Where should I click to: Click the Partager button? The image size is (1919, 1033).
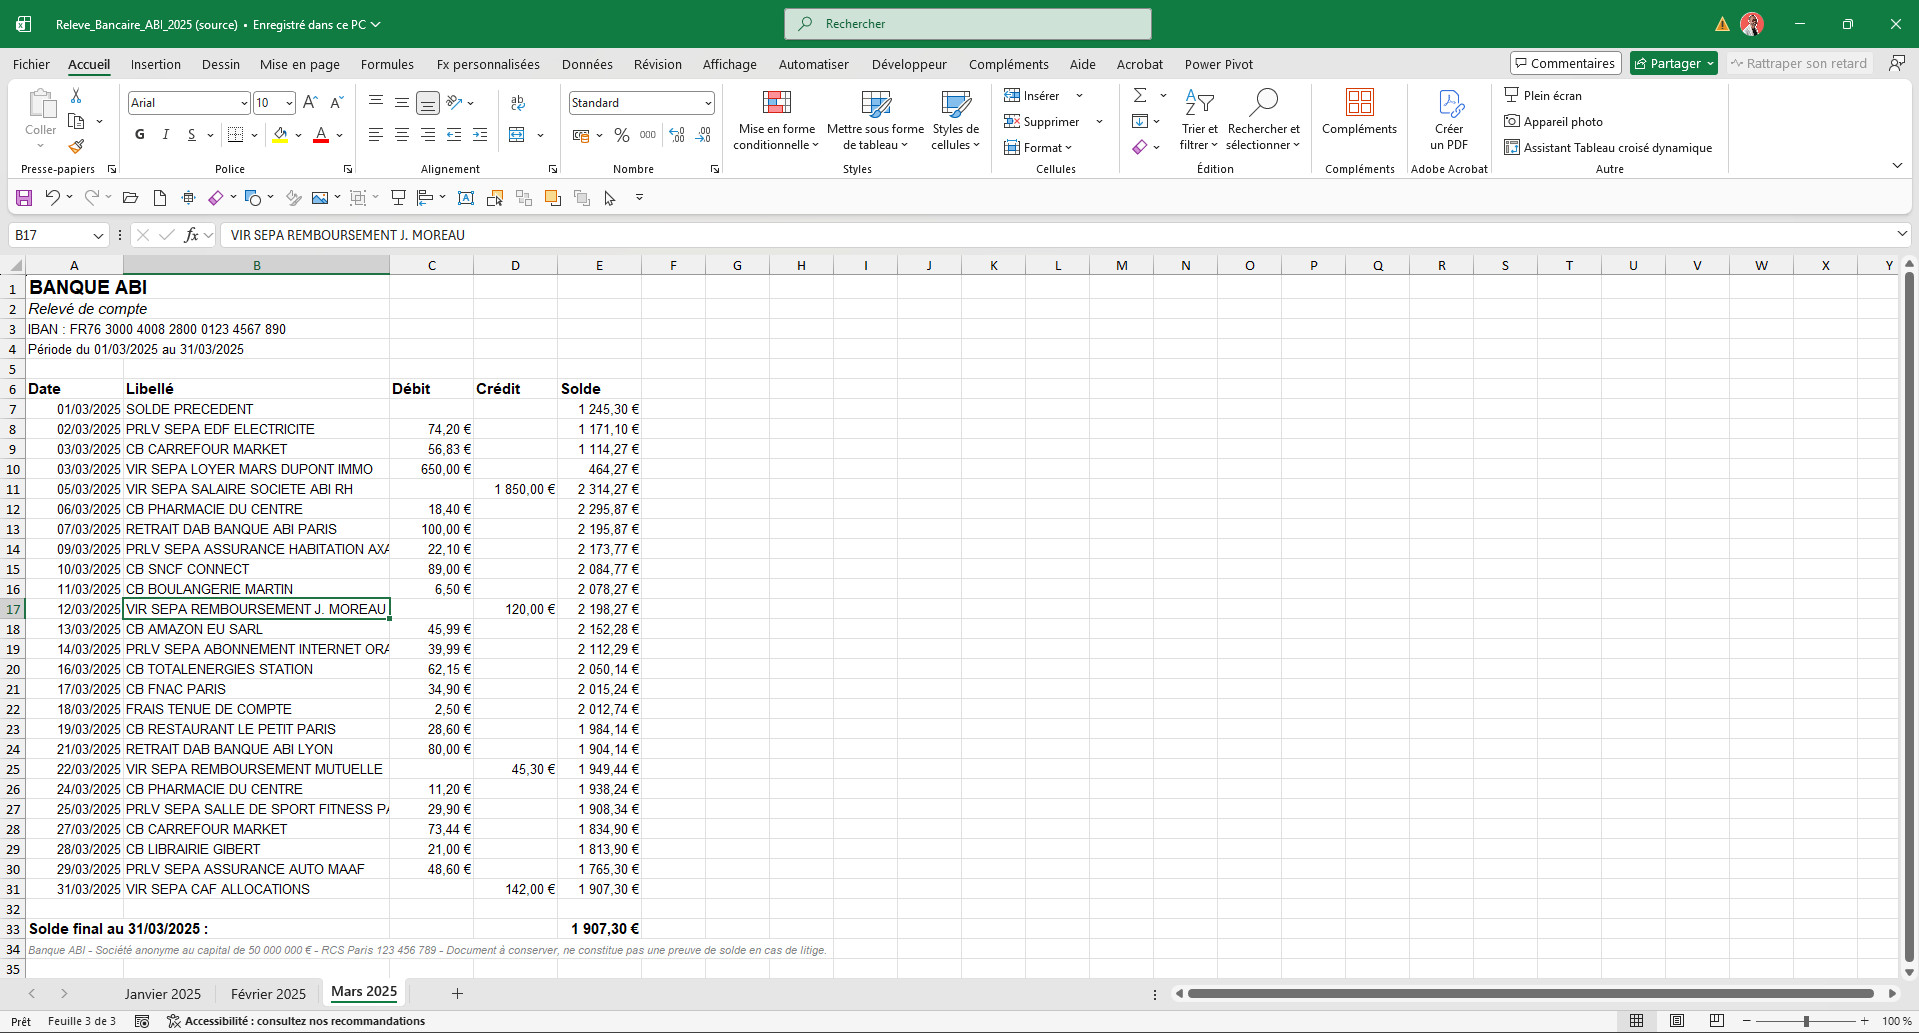1673,63
